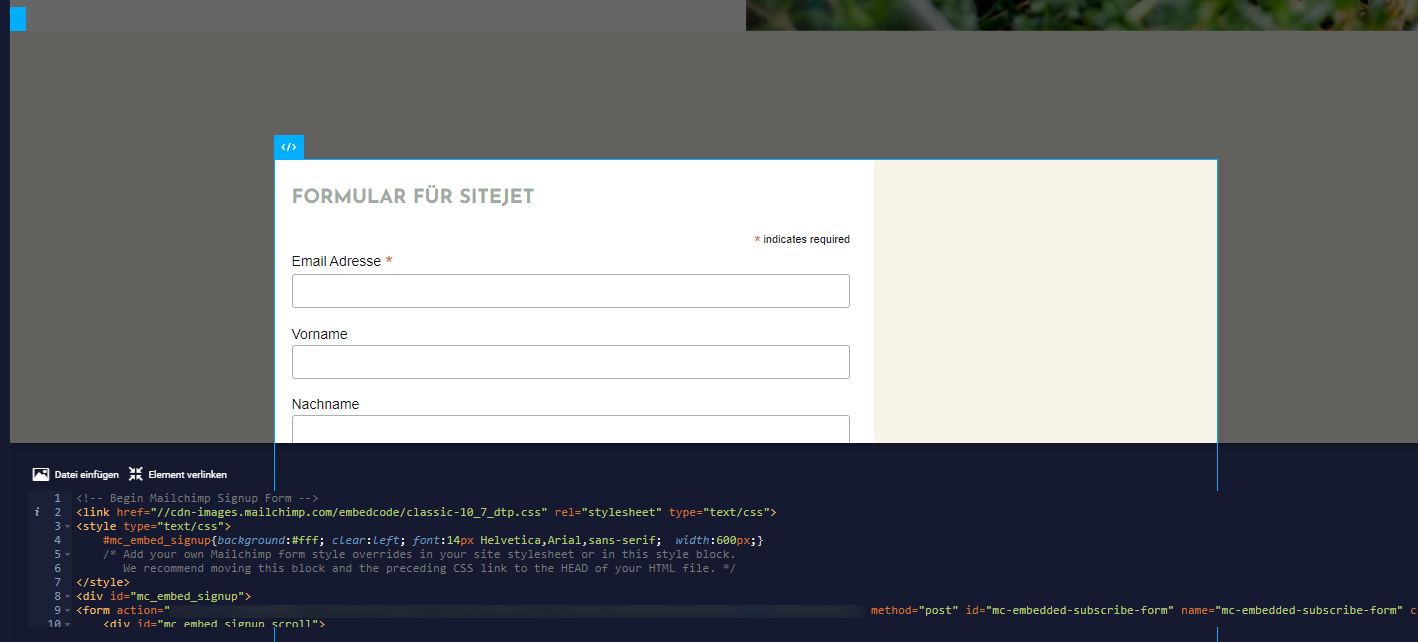Click the Datei einfügen image icon

[x=41, y=474]
